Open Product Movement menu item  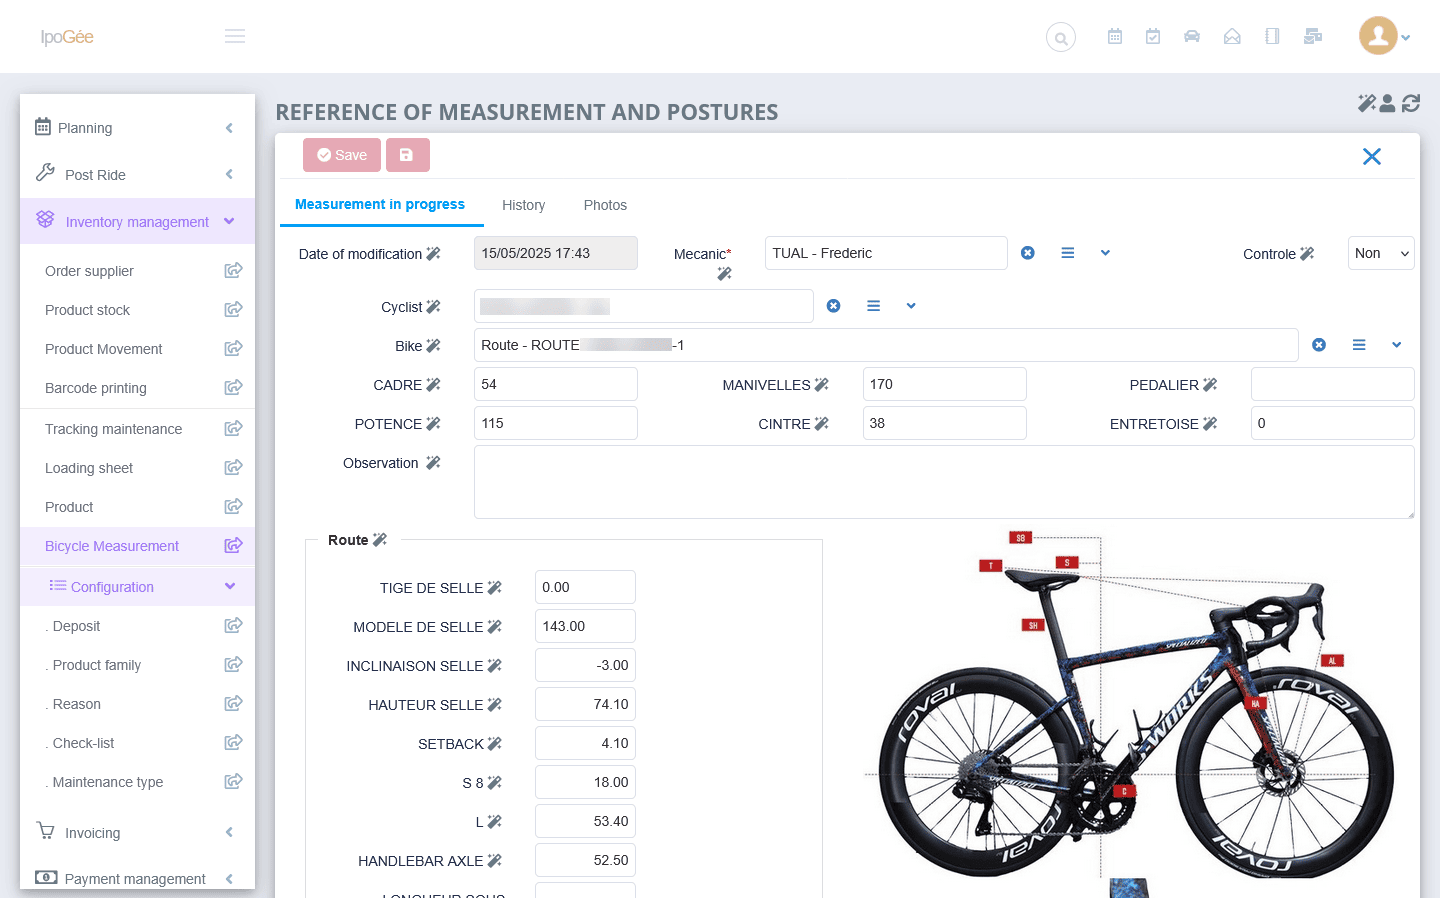(104, 349)
